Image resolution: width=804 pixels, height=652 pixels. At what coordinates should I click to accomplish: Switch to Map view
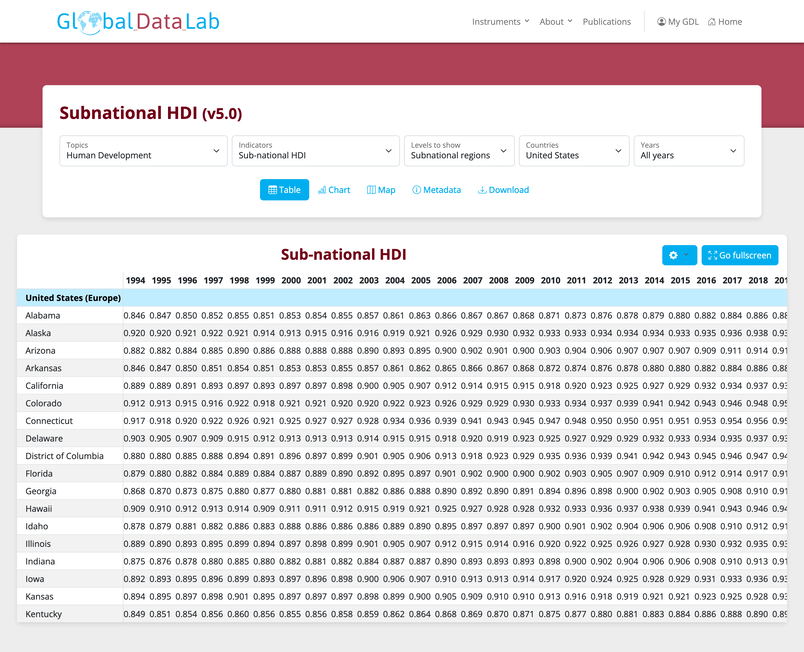click(x=381, y=190)
